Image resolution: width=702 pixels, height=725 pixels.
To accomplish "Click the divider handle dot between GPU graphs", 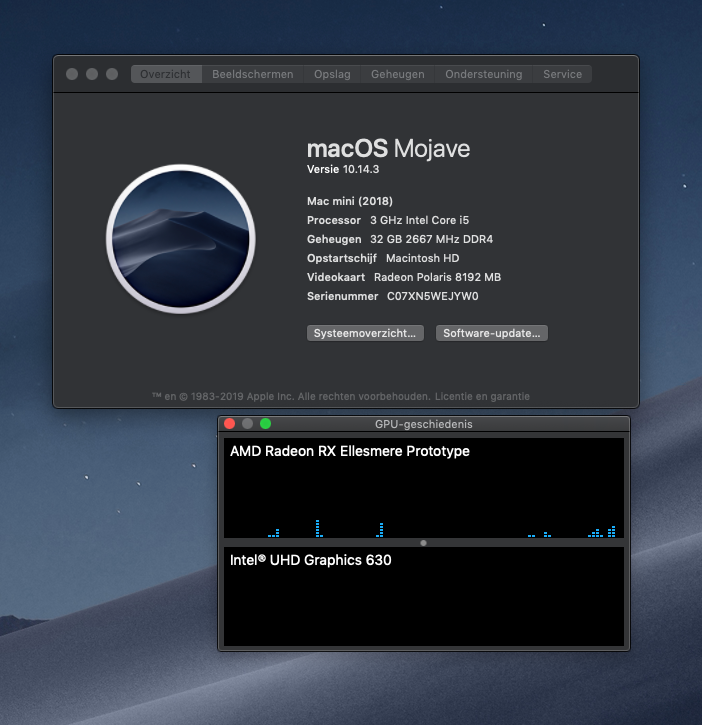I will click(x=423, y=543).
